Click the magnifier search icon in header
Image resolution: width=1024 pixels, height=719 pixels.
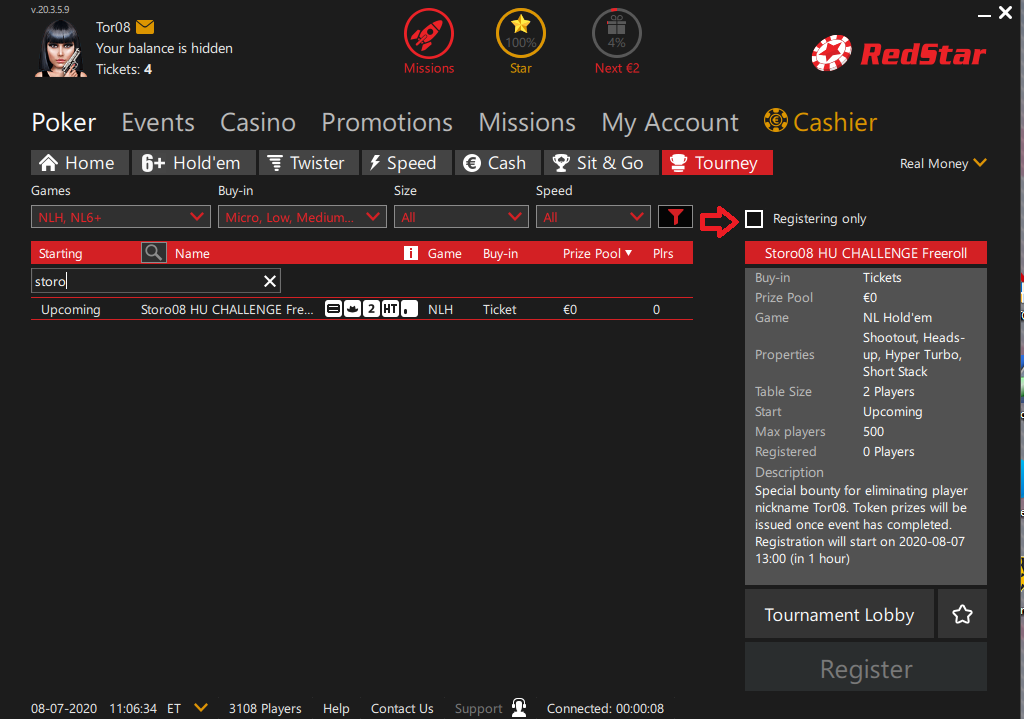(153, 253)
